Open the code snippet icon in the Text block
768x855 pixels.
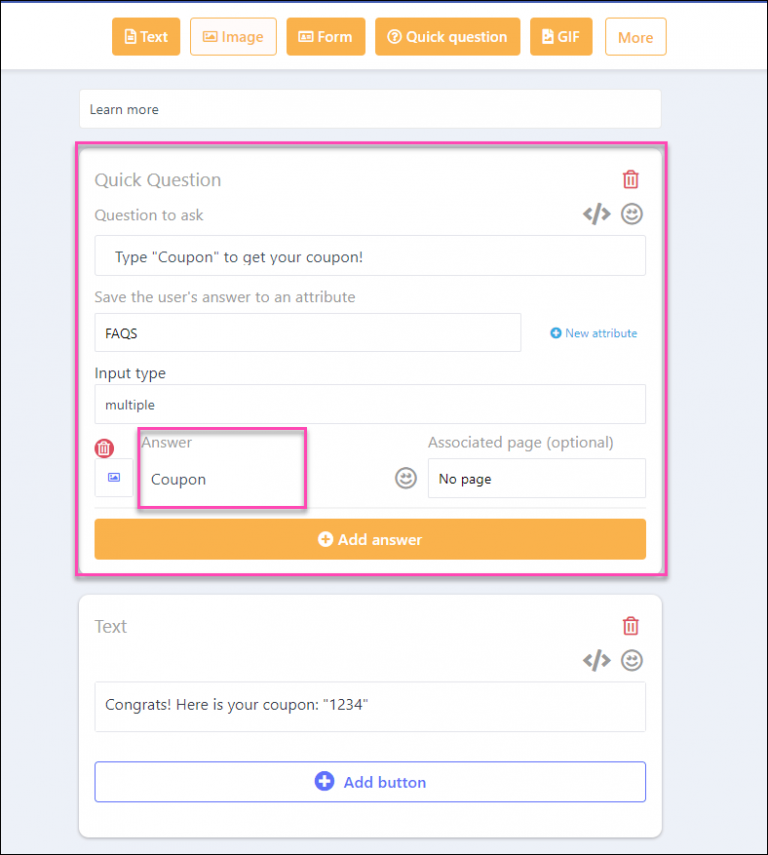coord(597,660)
